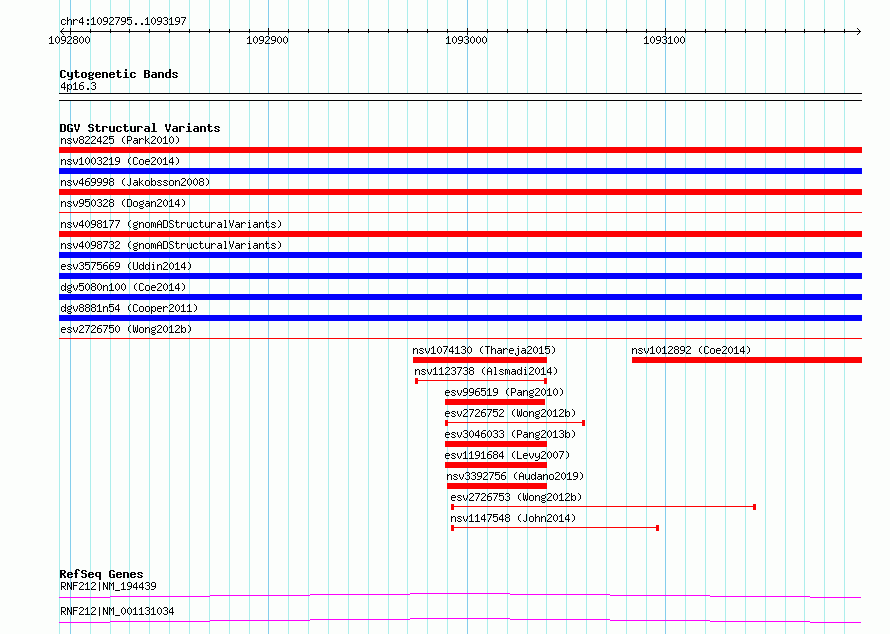Click ruler position 1093100
This screenshot has width=890, height=634.
pos(664,40)
